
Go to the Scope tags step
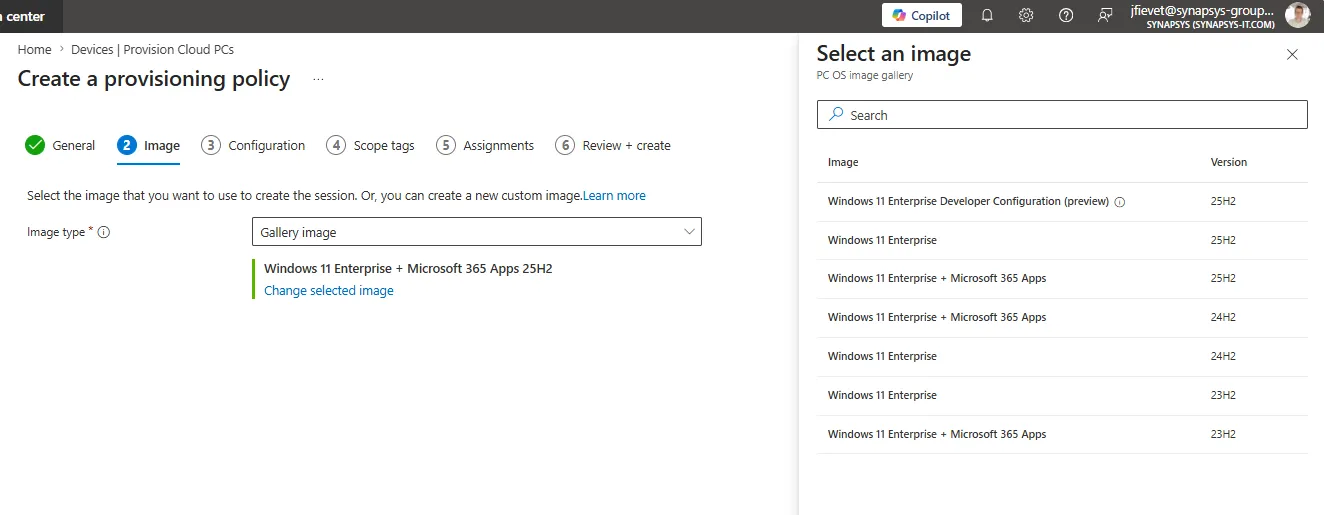pos(370,145)
